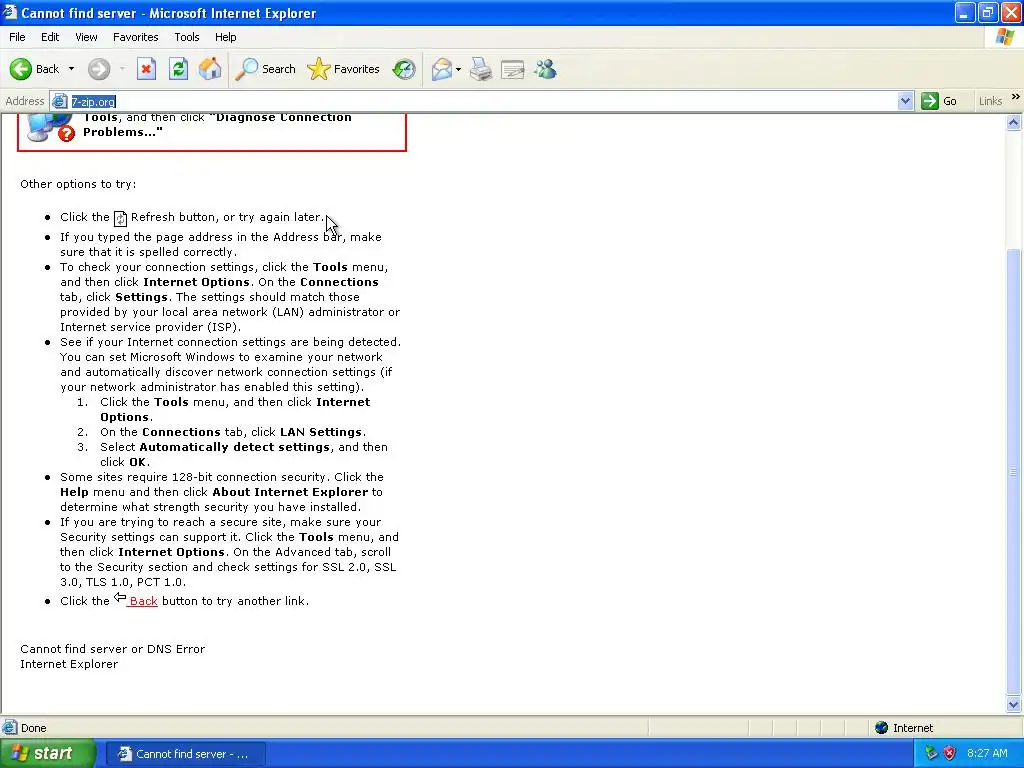Minimize the Internet Explorer window
The image size is (1024, 768).
[x=965, y=12]
